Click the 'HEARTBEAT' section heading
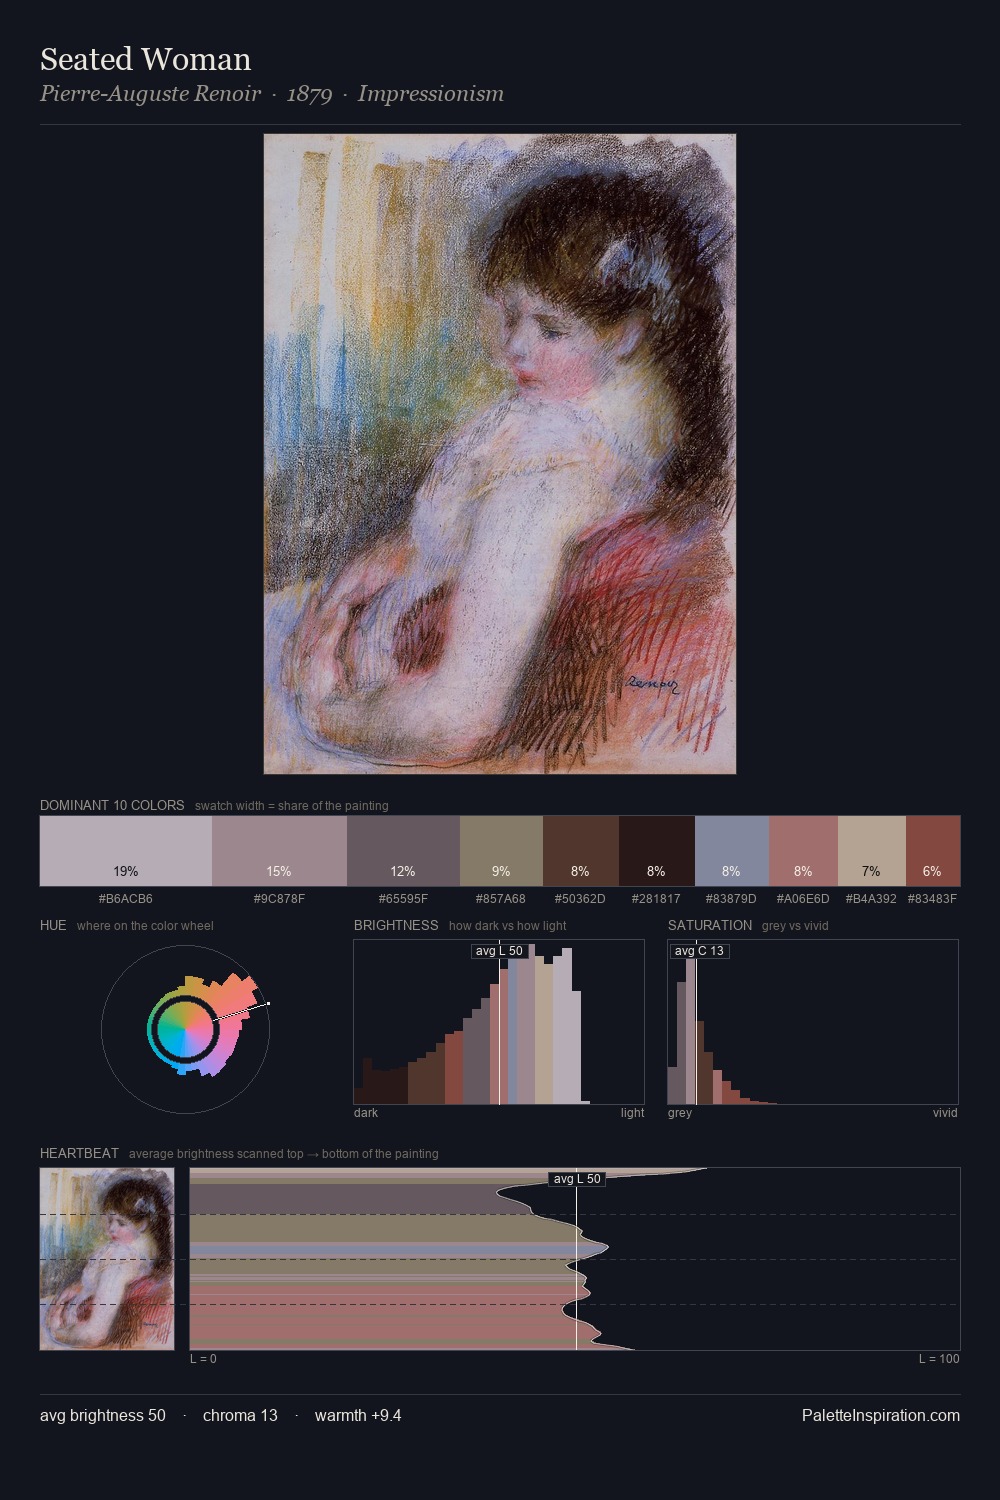The height and width of the screenshot is (1500, 1000). 79,1153
